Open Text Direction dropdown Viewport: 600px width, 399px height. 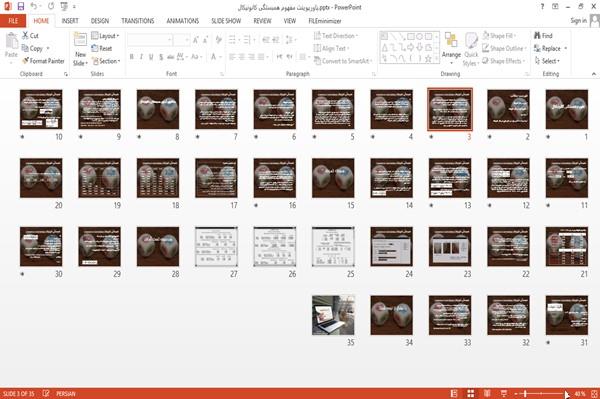[x=336, y=36]
